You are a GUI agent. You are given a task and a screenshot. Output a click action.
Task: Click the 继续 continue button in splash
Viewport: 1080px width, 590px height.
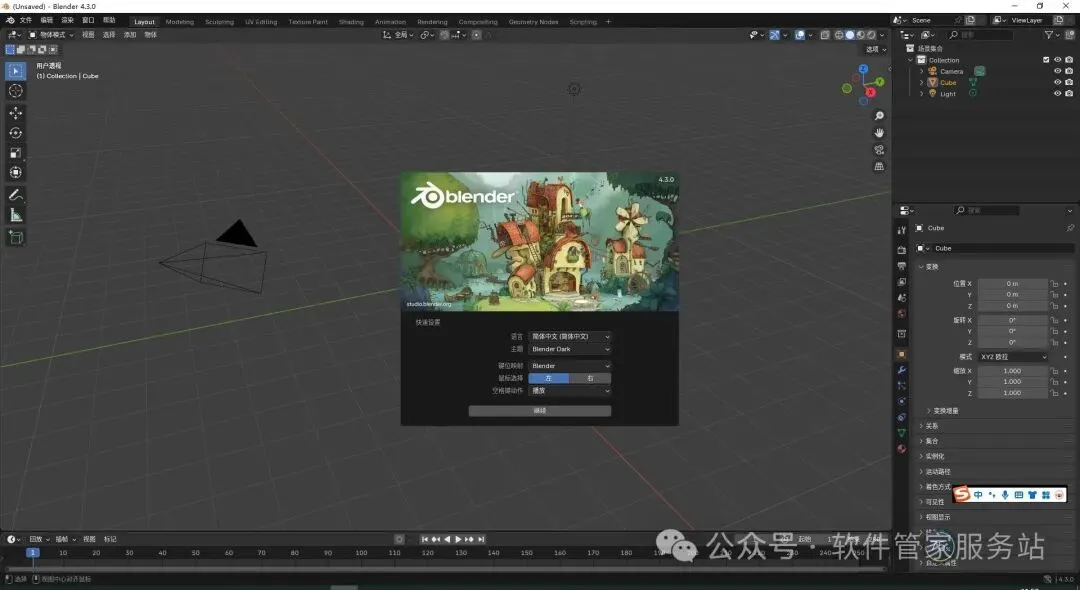click(539, 410)
